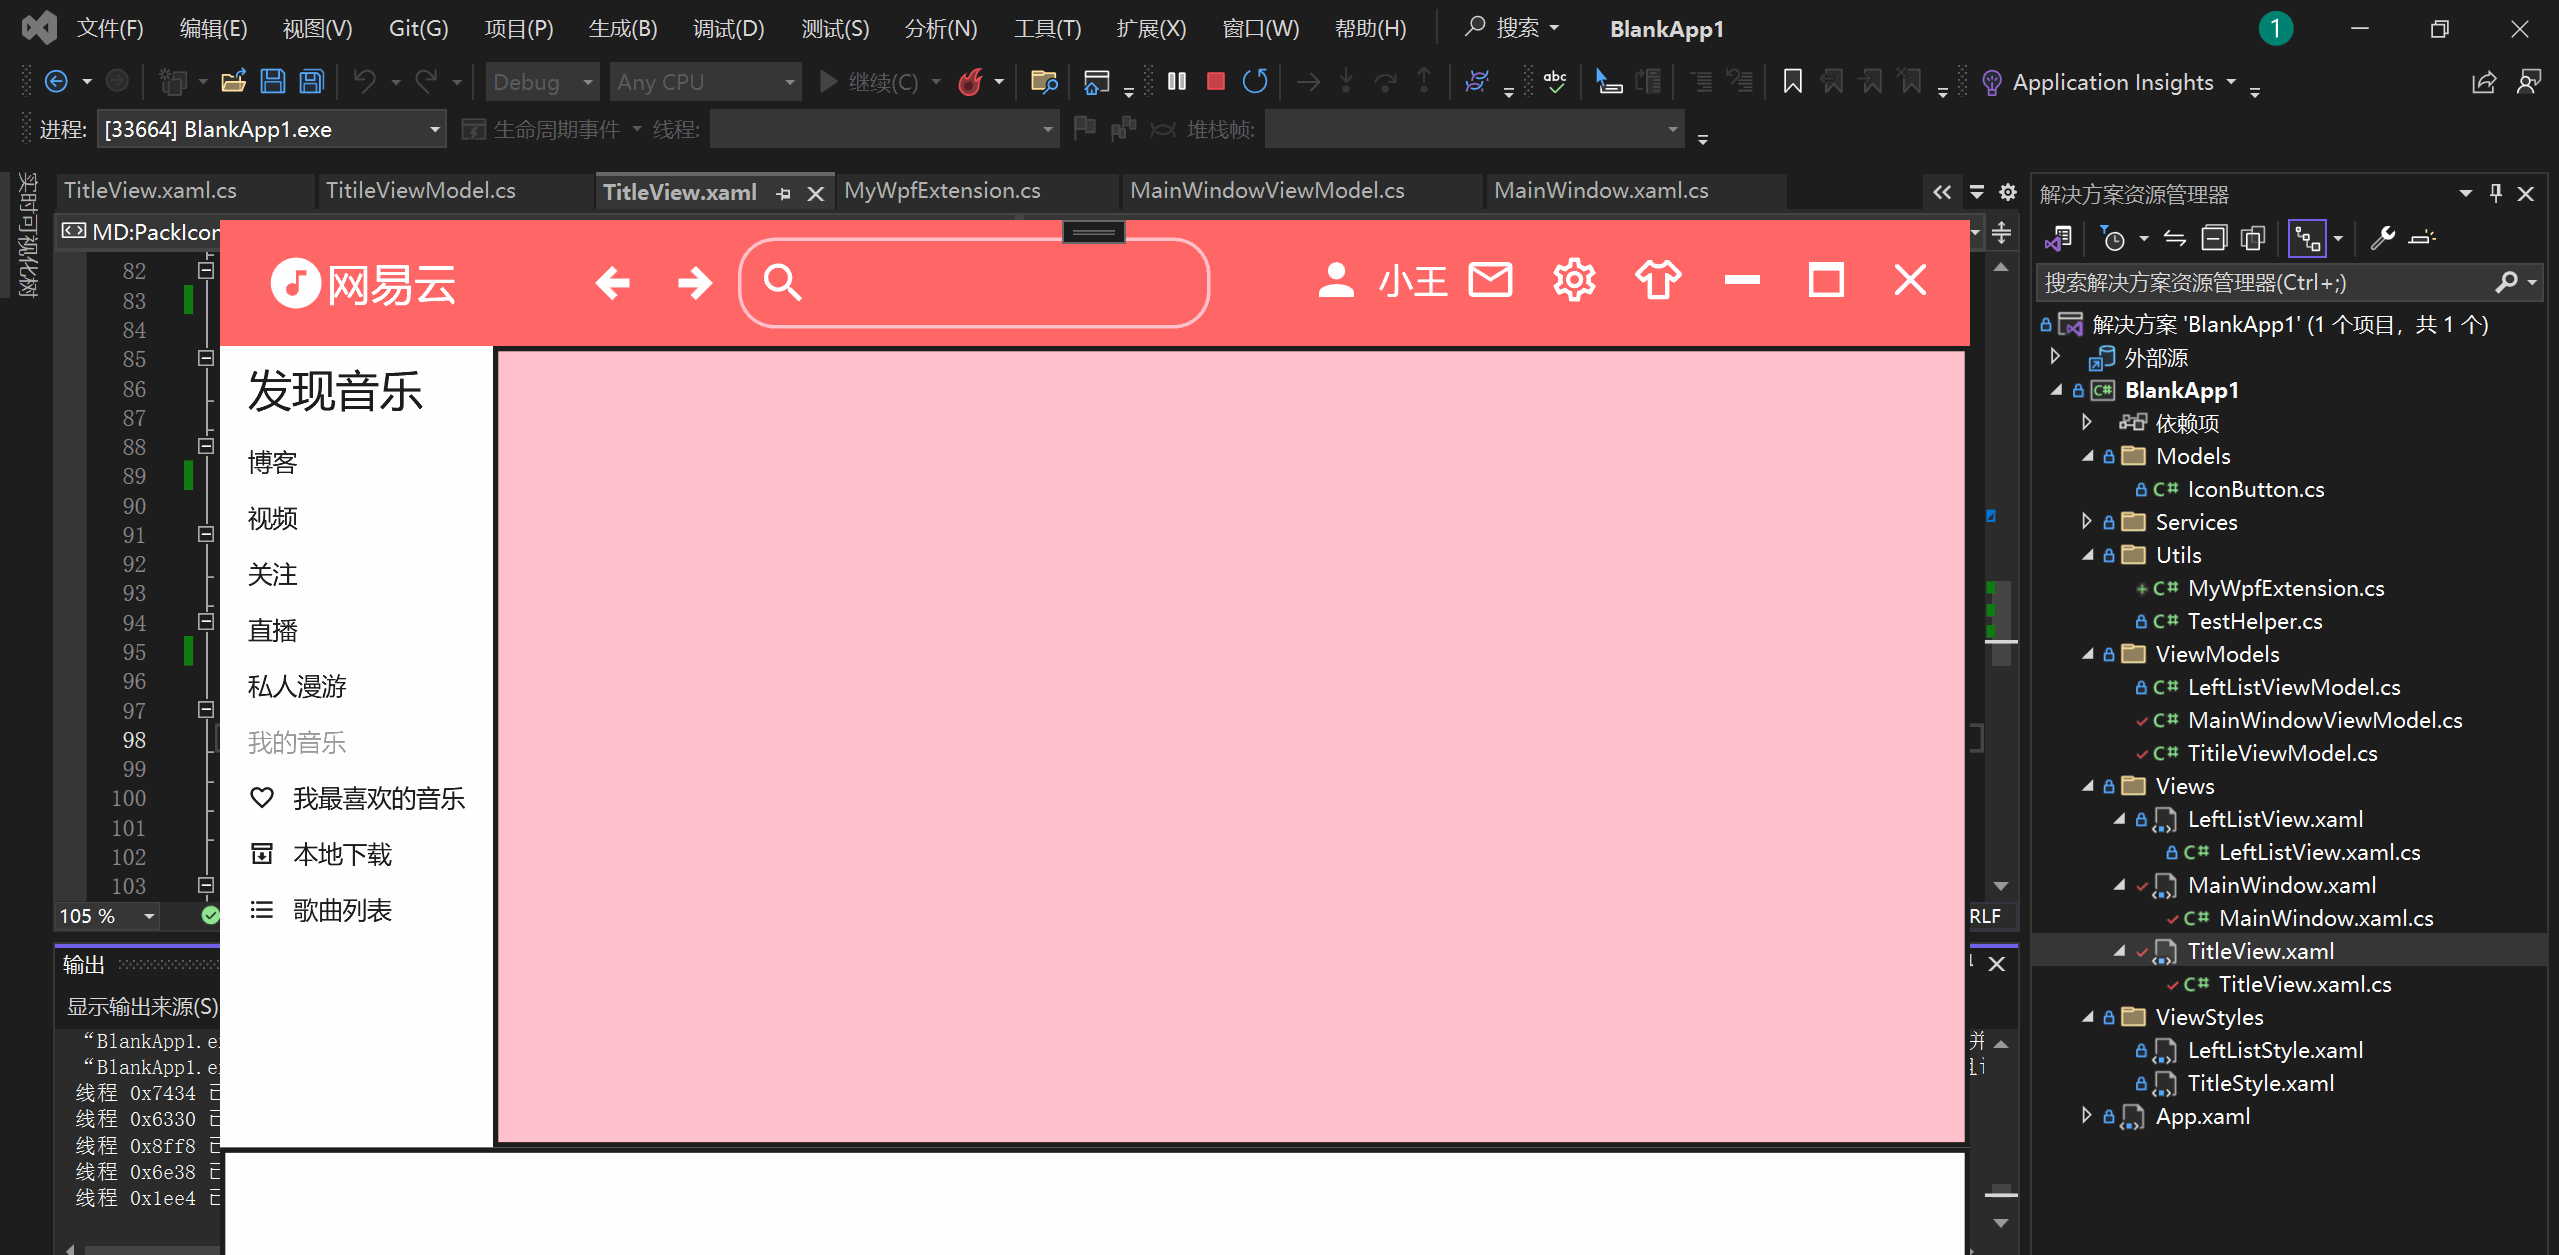This screenshot has width=2559, height=1255.
Task: Click the notification bell/mail icon
Action: coord(1488,281)
